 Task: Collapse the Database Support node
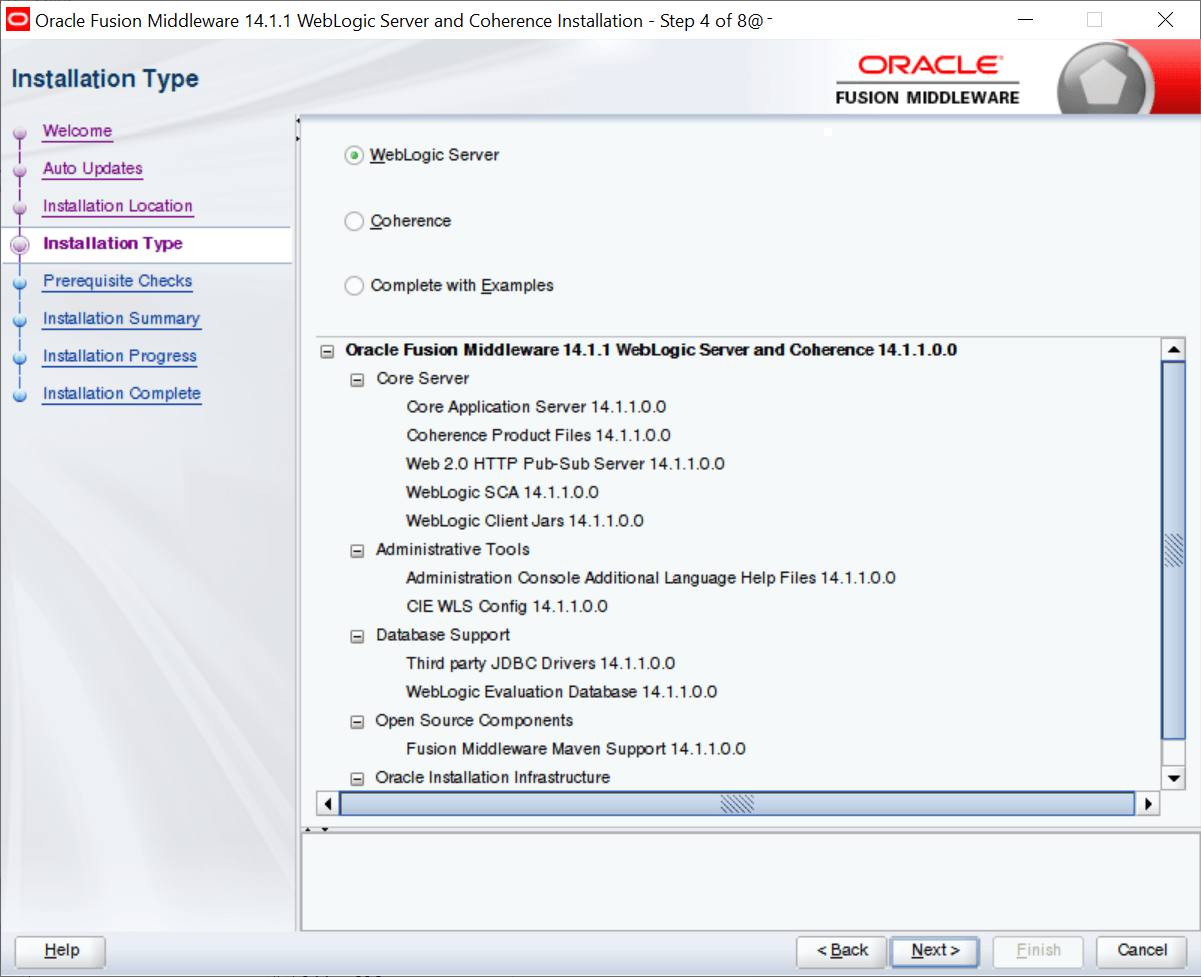pyautogui.click(x=357, y=635)
